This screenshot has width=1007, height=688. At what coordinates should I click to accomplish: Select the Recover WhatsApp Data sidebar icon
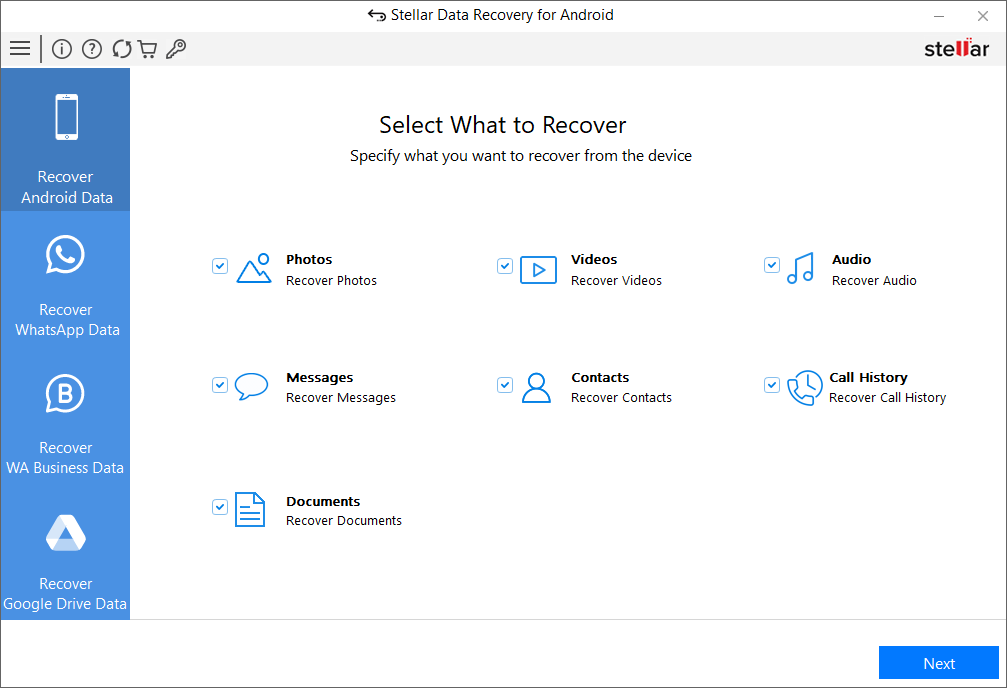coord(64,254)
